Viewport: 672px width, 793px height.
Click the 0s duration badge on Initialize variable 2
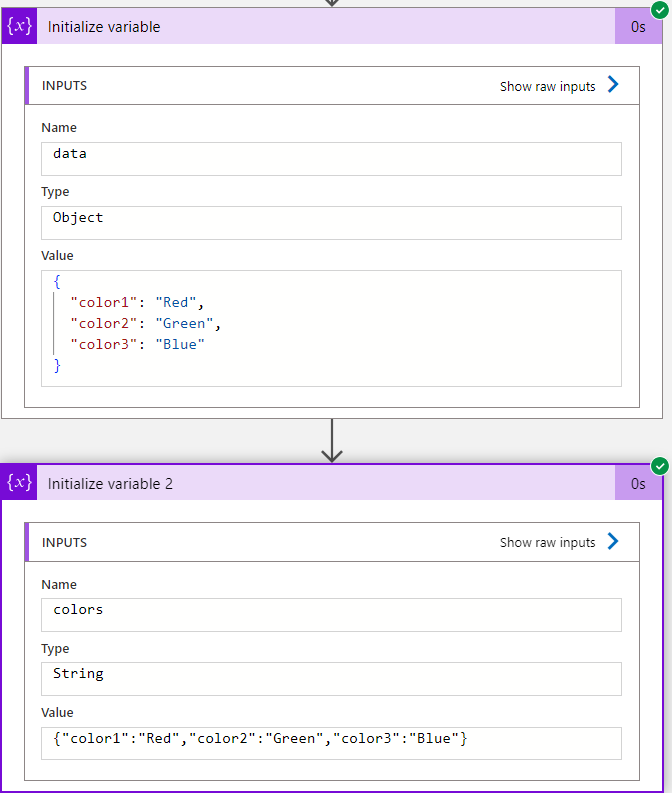tap(638, 484)
